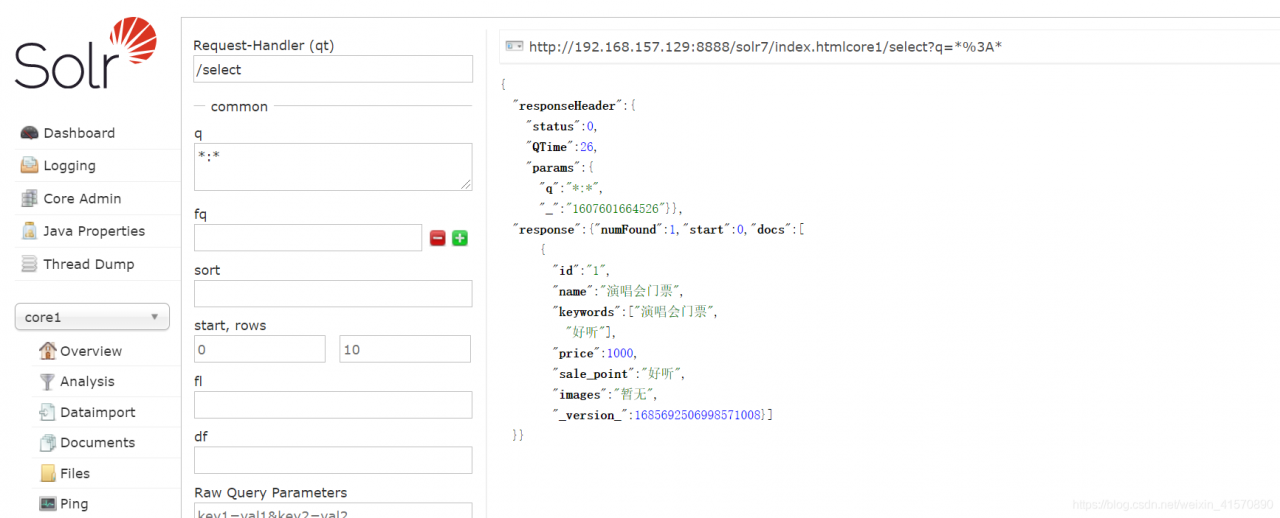Click the Java Properties icon
This screenshot has height=518, width=1280.
(29, 231)
